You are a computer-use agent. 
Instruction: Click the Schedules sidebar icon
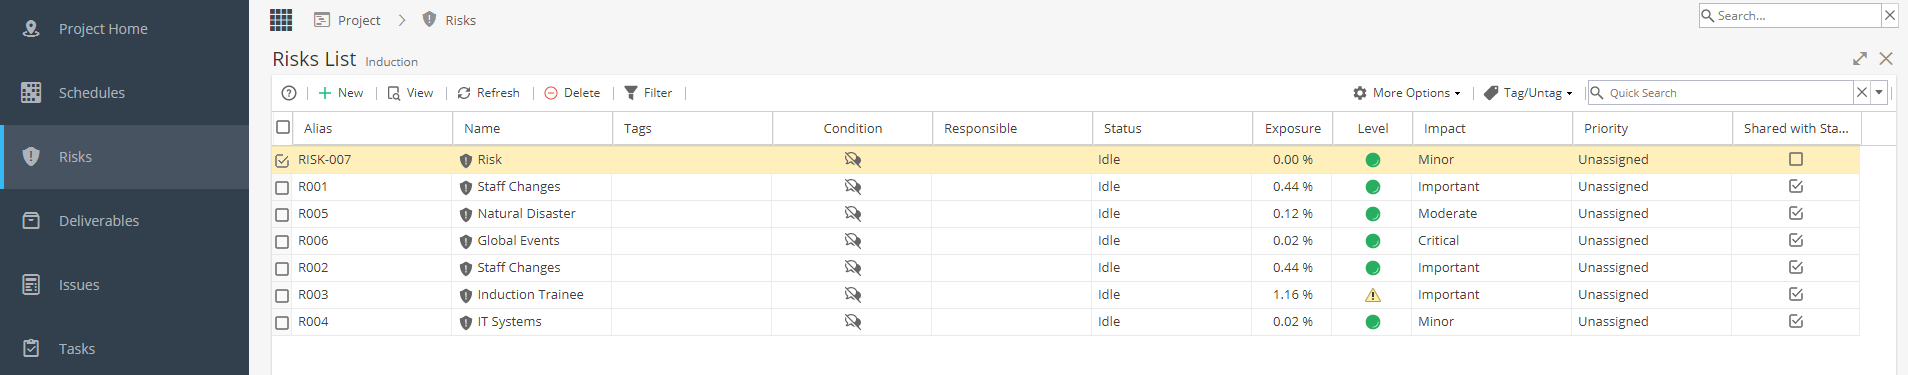(x=31, y=92)
